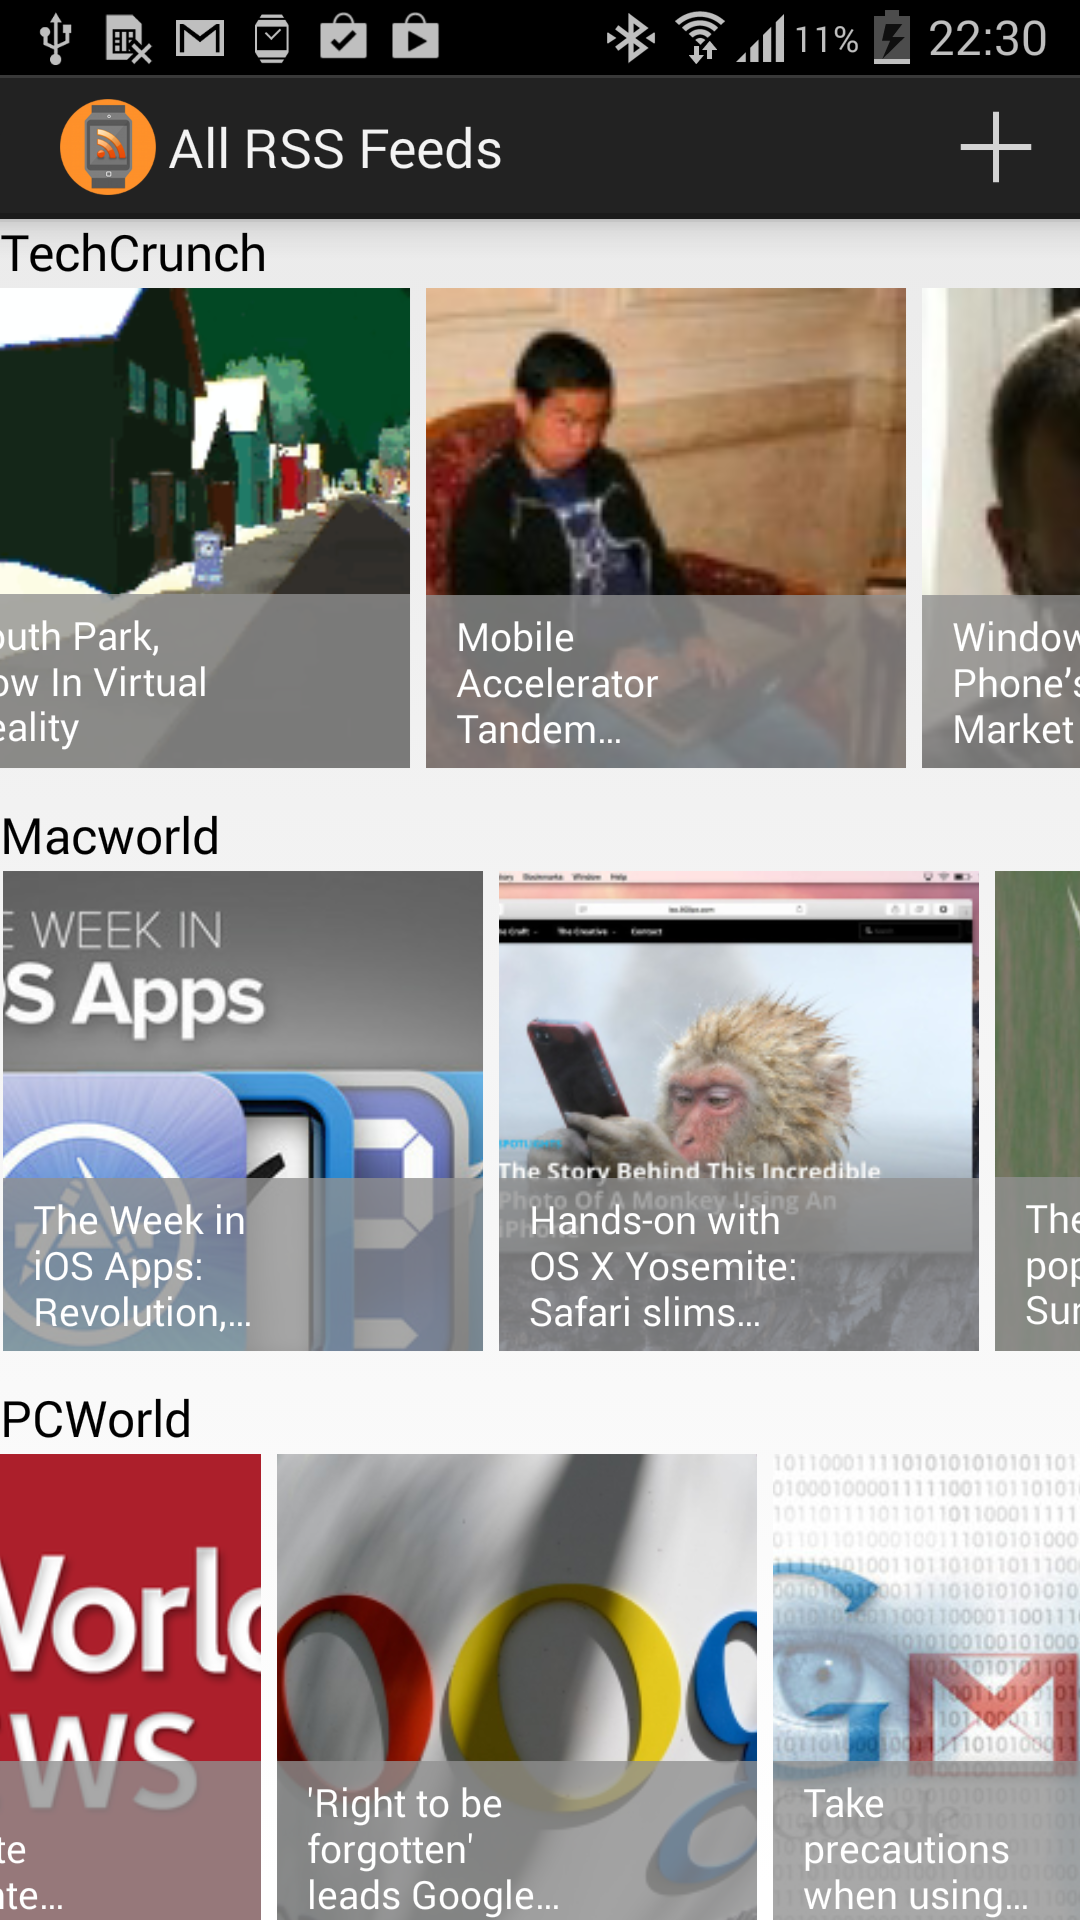Screen dimensions: 1080x1920
Task: Tap the Wi-Fi status icon
Action: click(701, 38)
